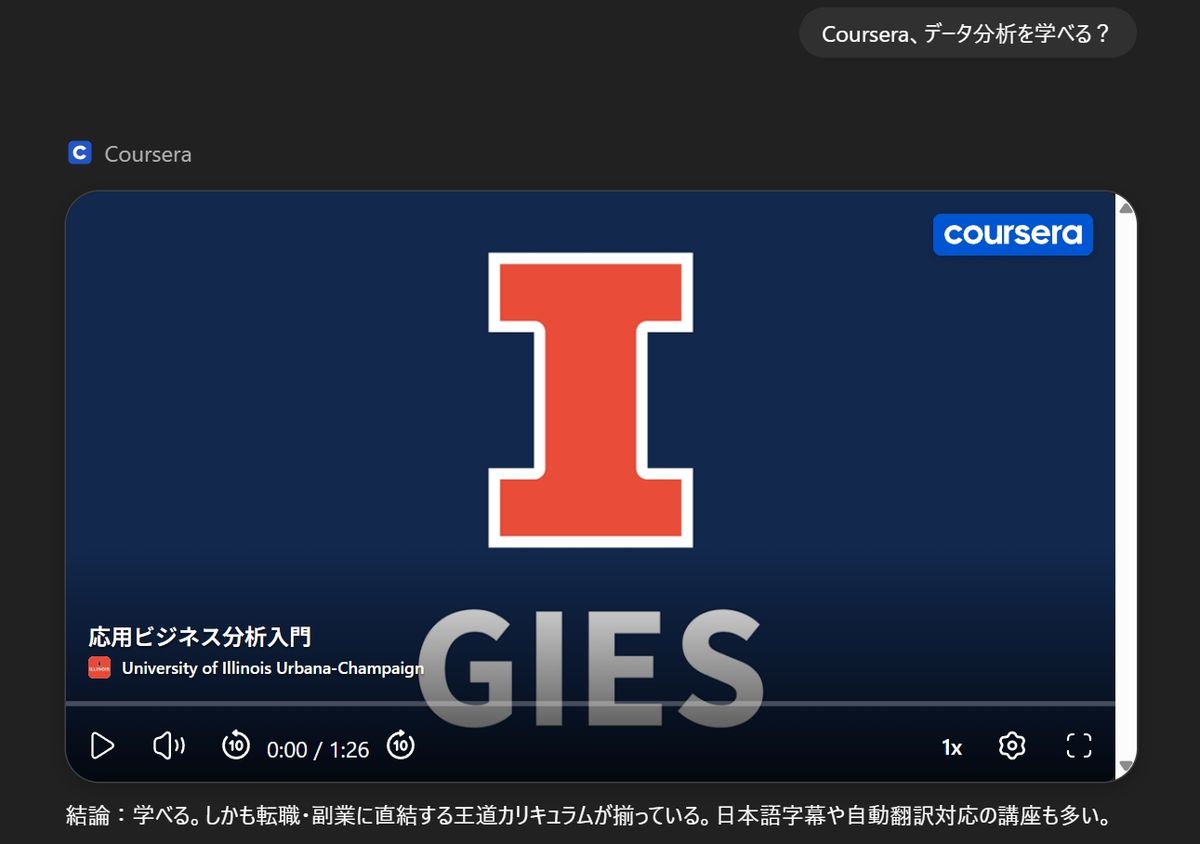Open the 1x playback speed selector
Screen dimensions: 1200x844
[x=952, y=746]
